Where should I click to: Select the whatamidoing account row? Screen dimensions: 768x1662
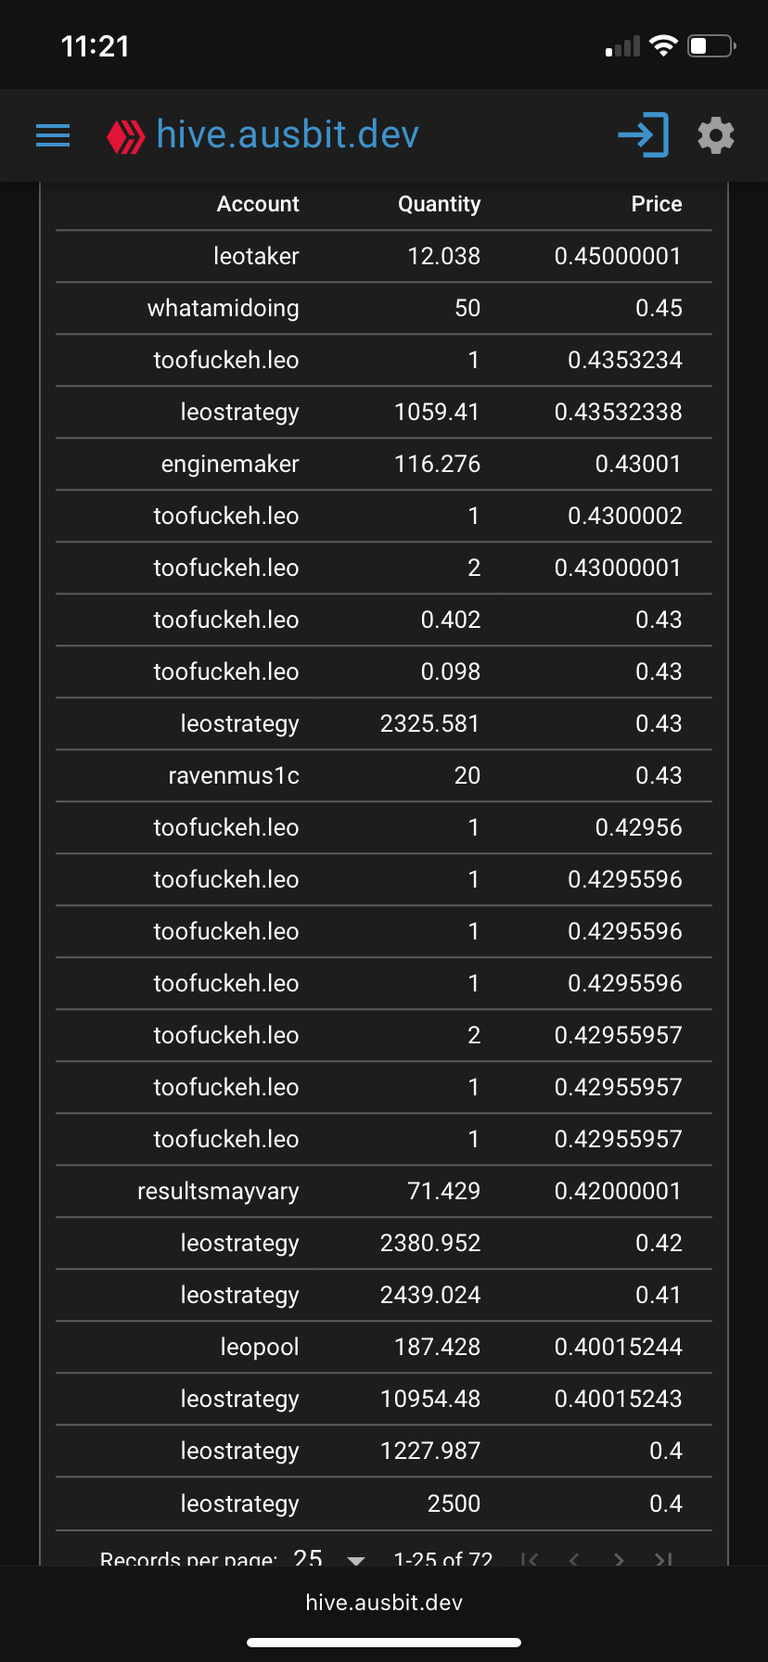click(x=384, y=308)
